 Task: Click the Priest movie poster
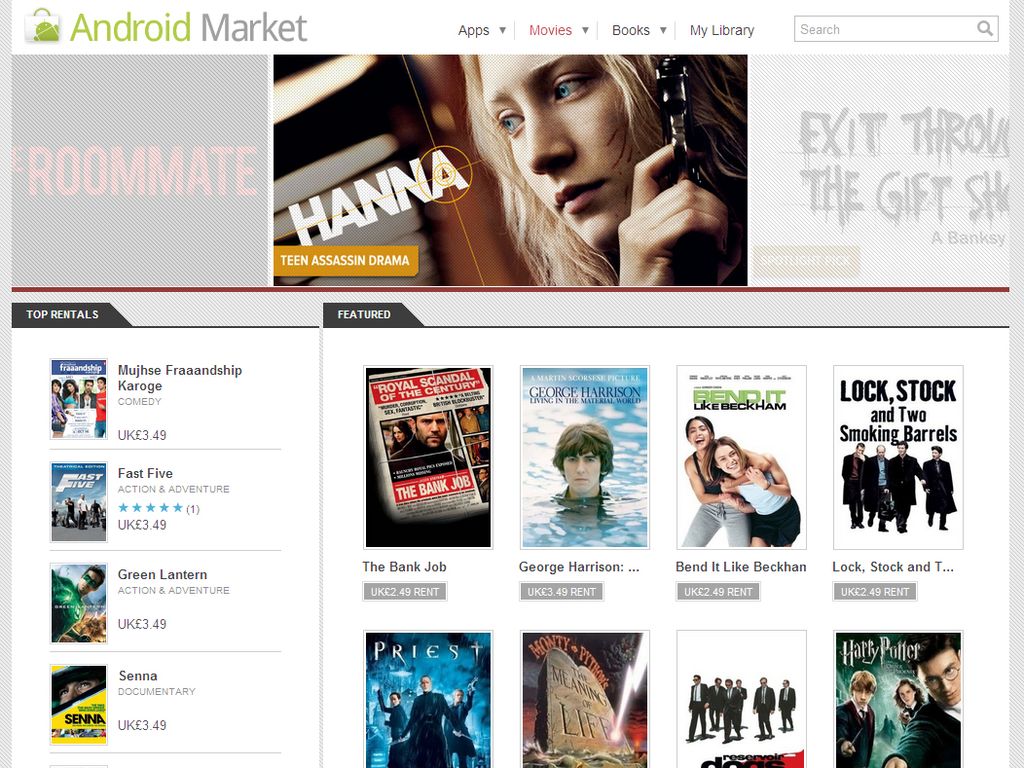428,697
